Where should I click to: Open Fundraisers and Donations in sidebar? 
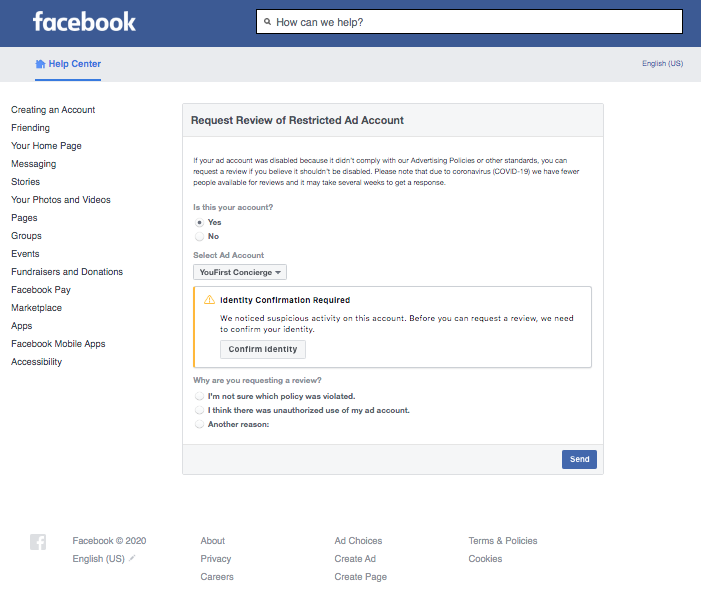(67, 272)
